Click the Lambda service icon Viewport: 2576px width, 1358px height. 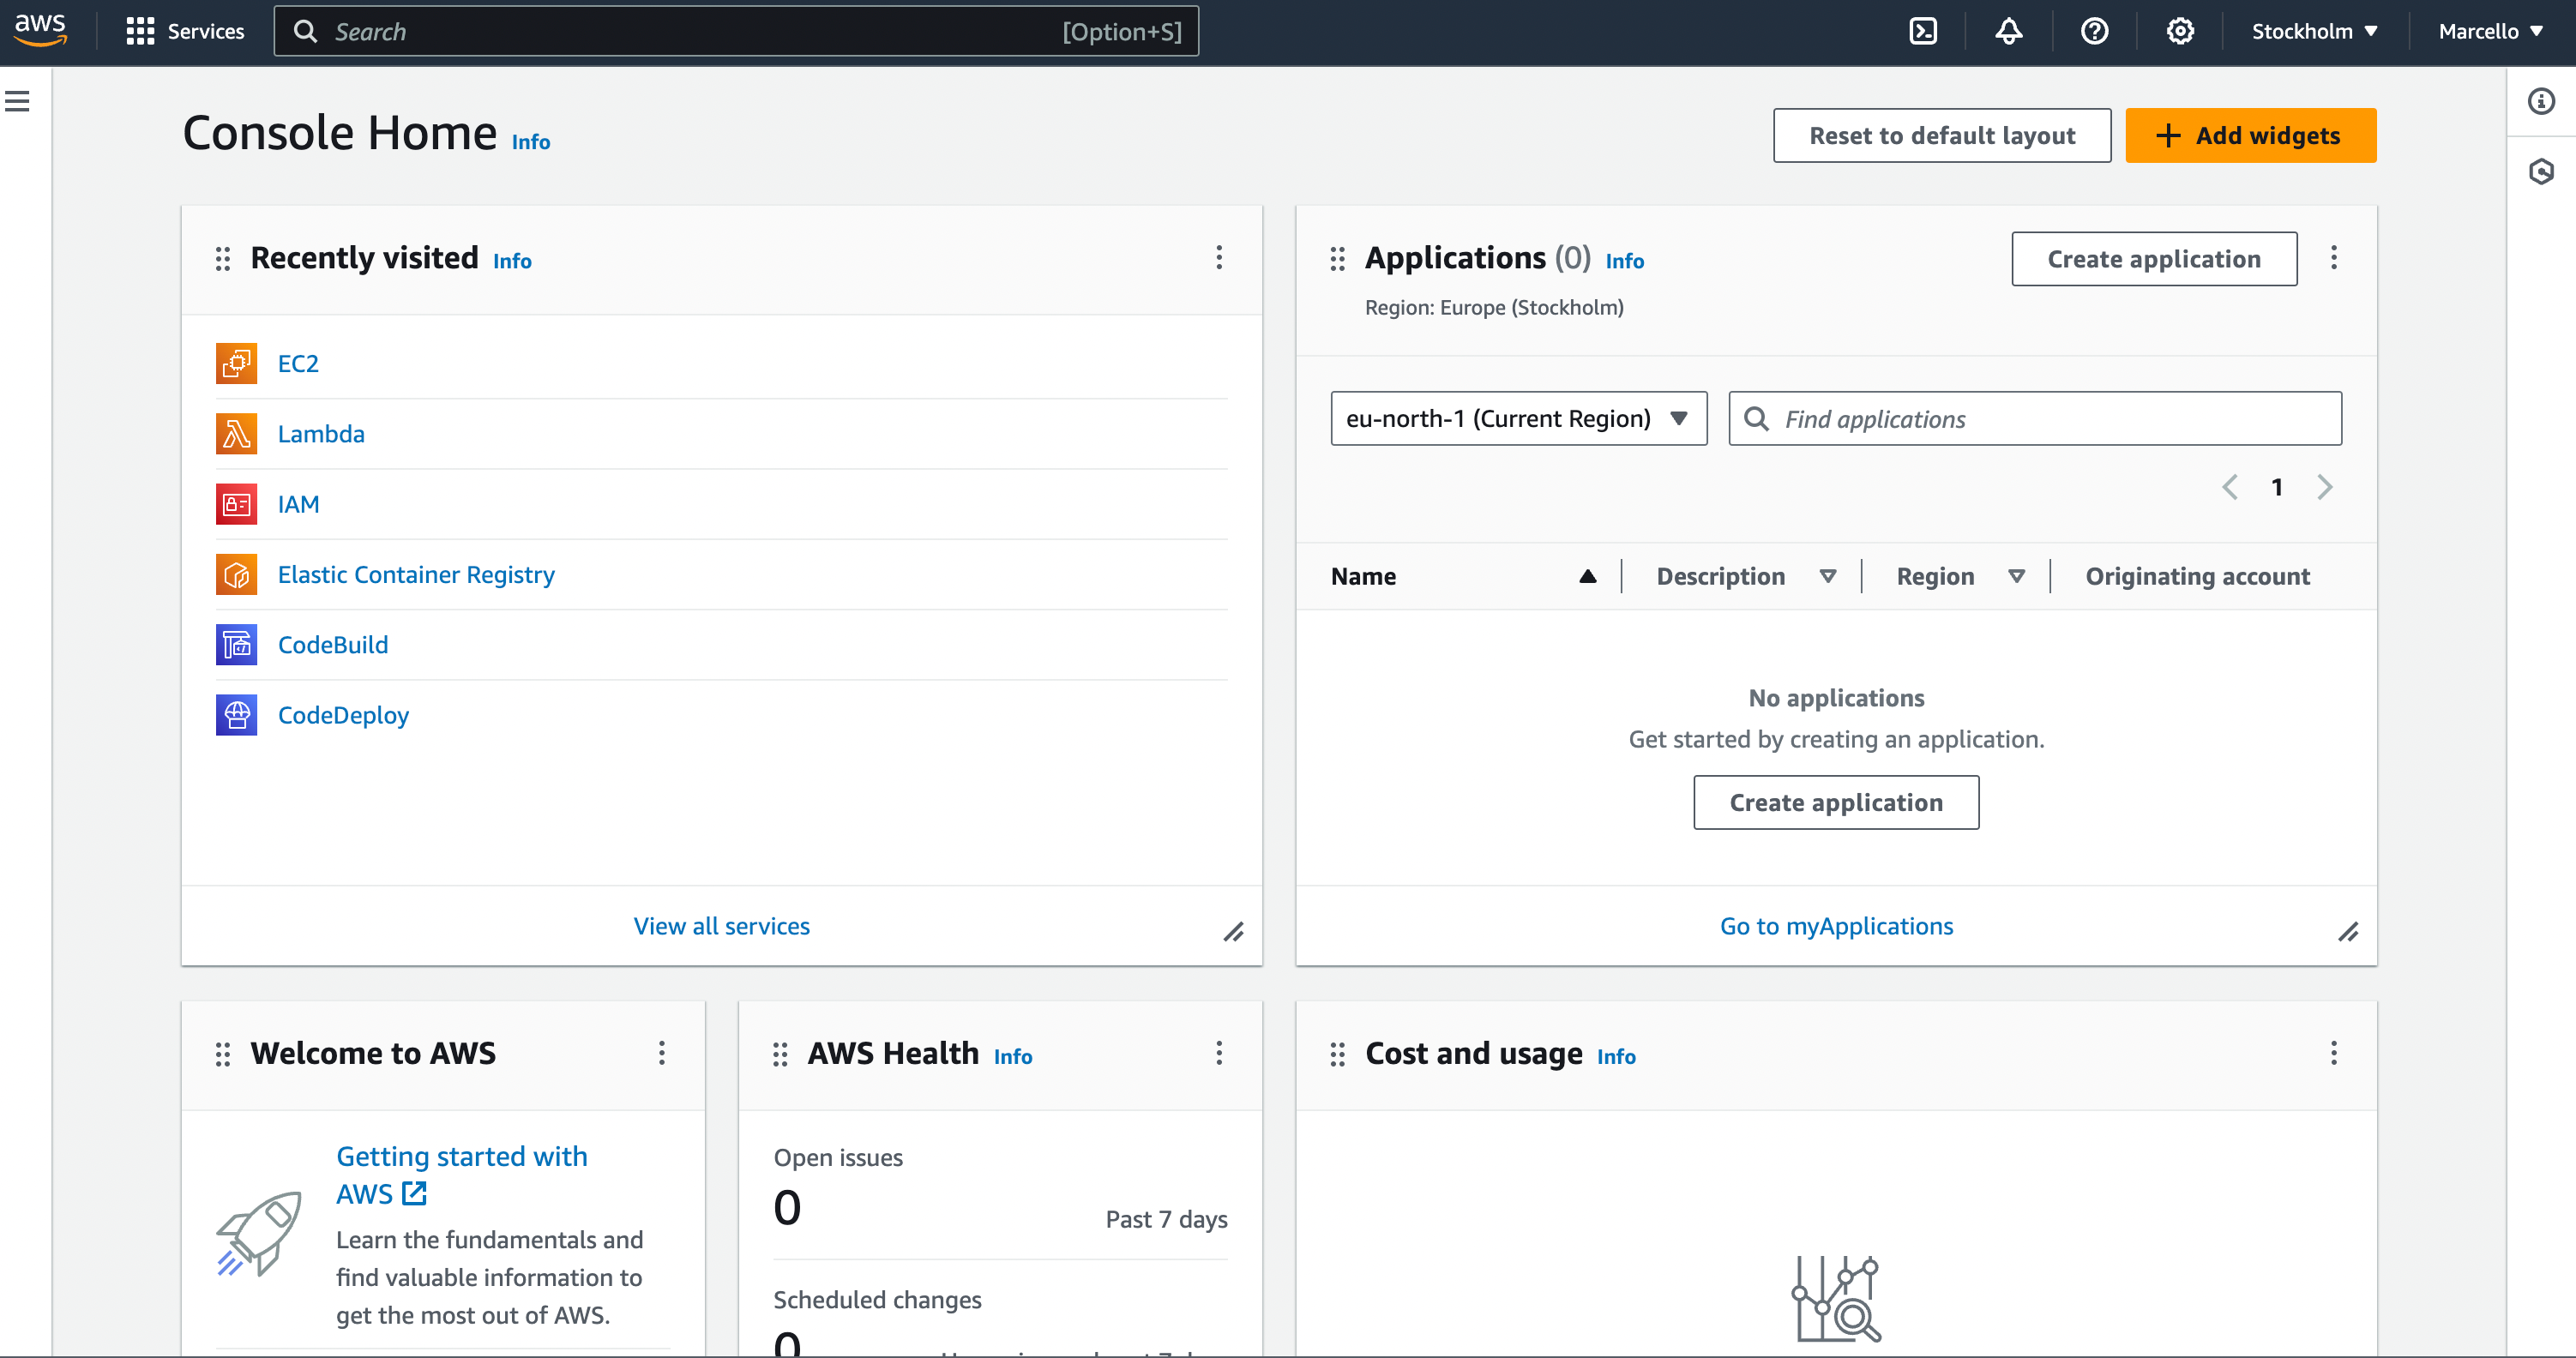point(236,433)
